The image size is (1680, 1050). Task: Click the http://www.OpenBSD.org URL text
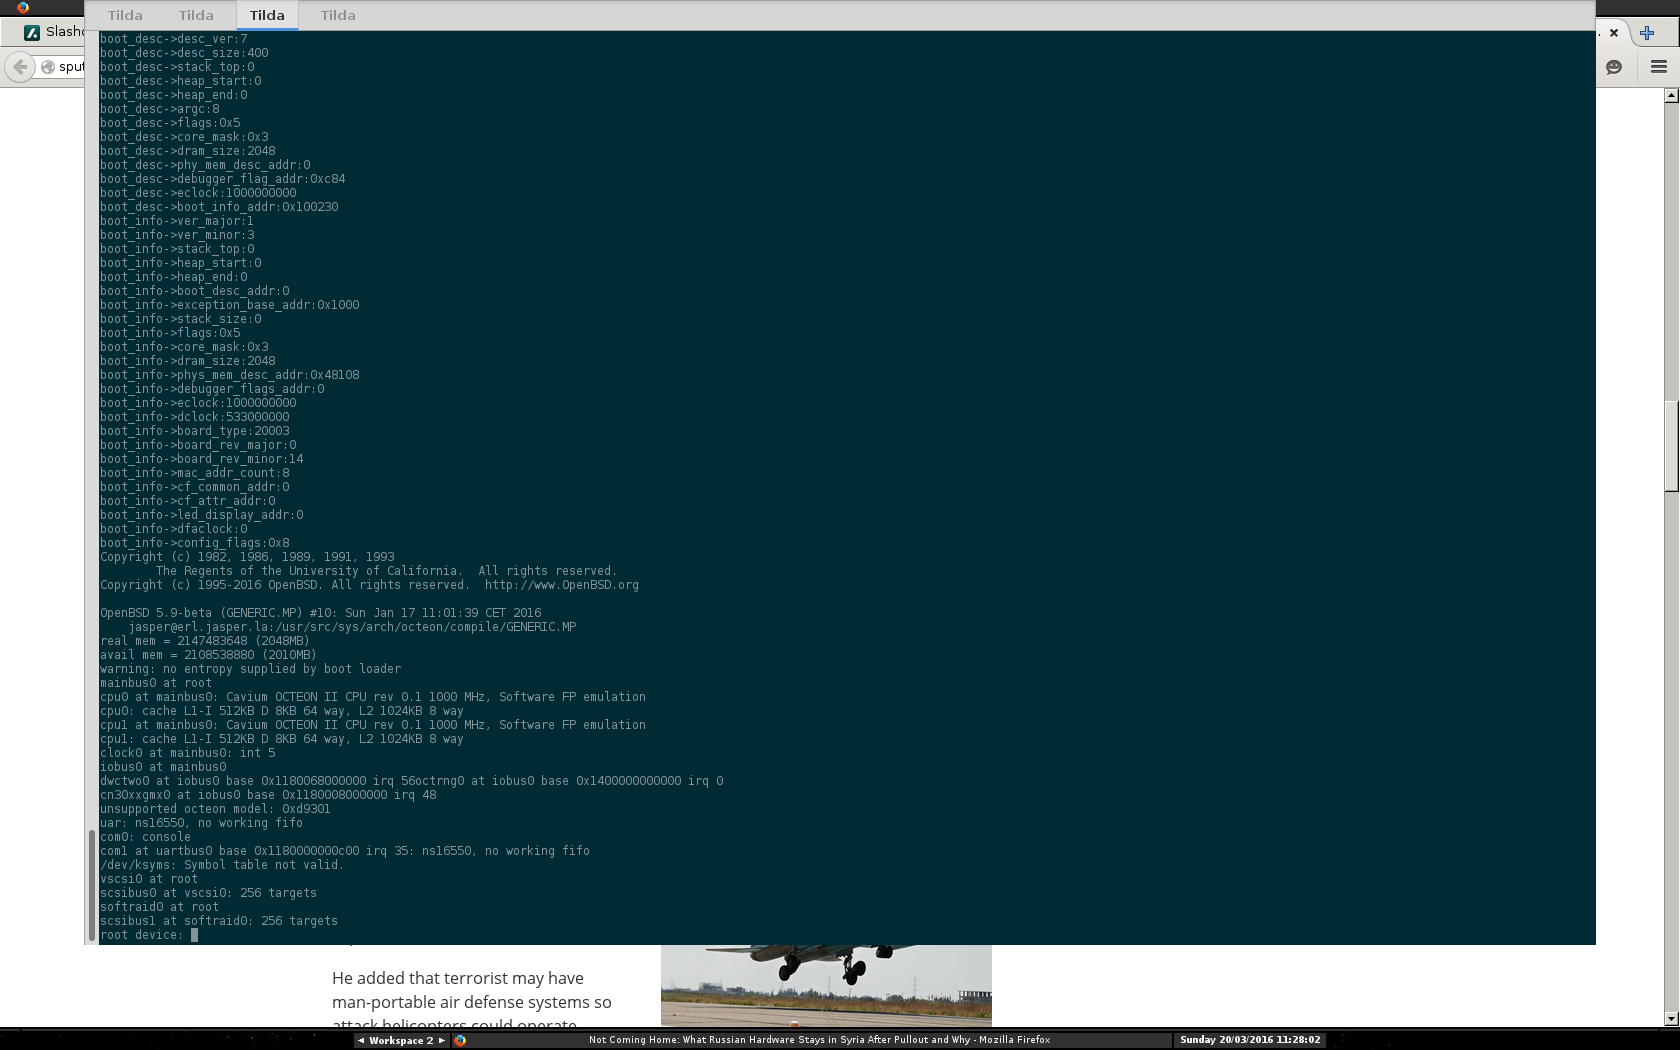coord(562,585)
